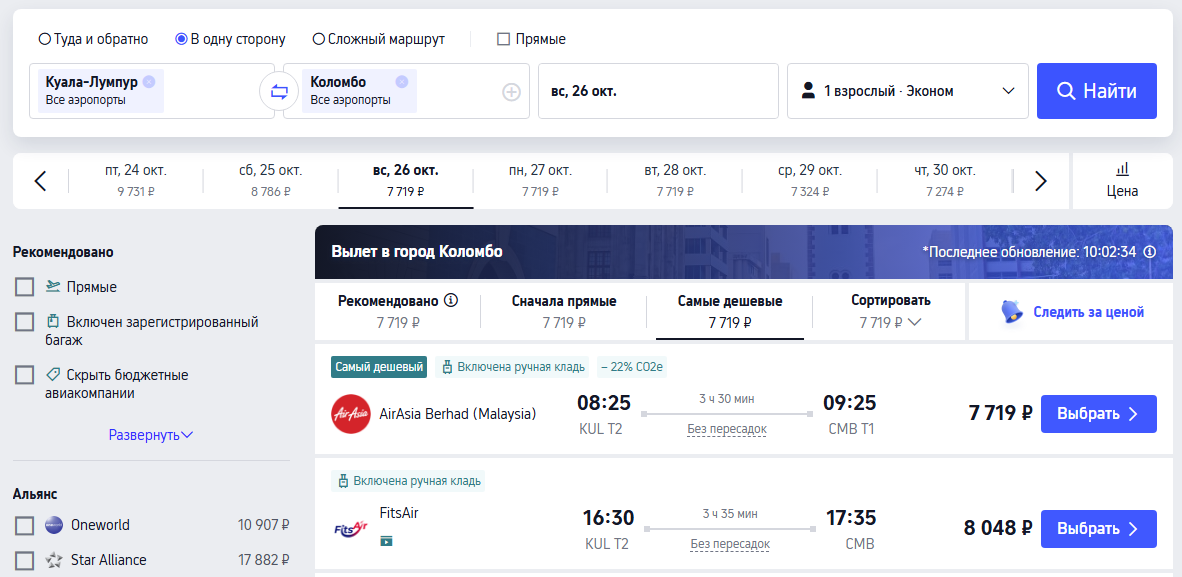Screen dimensions: 1182x577
Task: Show next dates with right arrow
Action: pos(1040,181)
